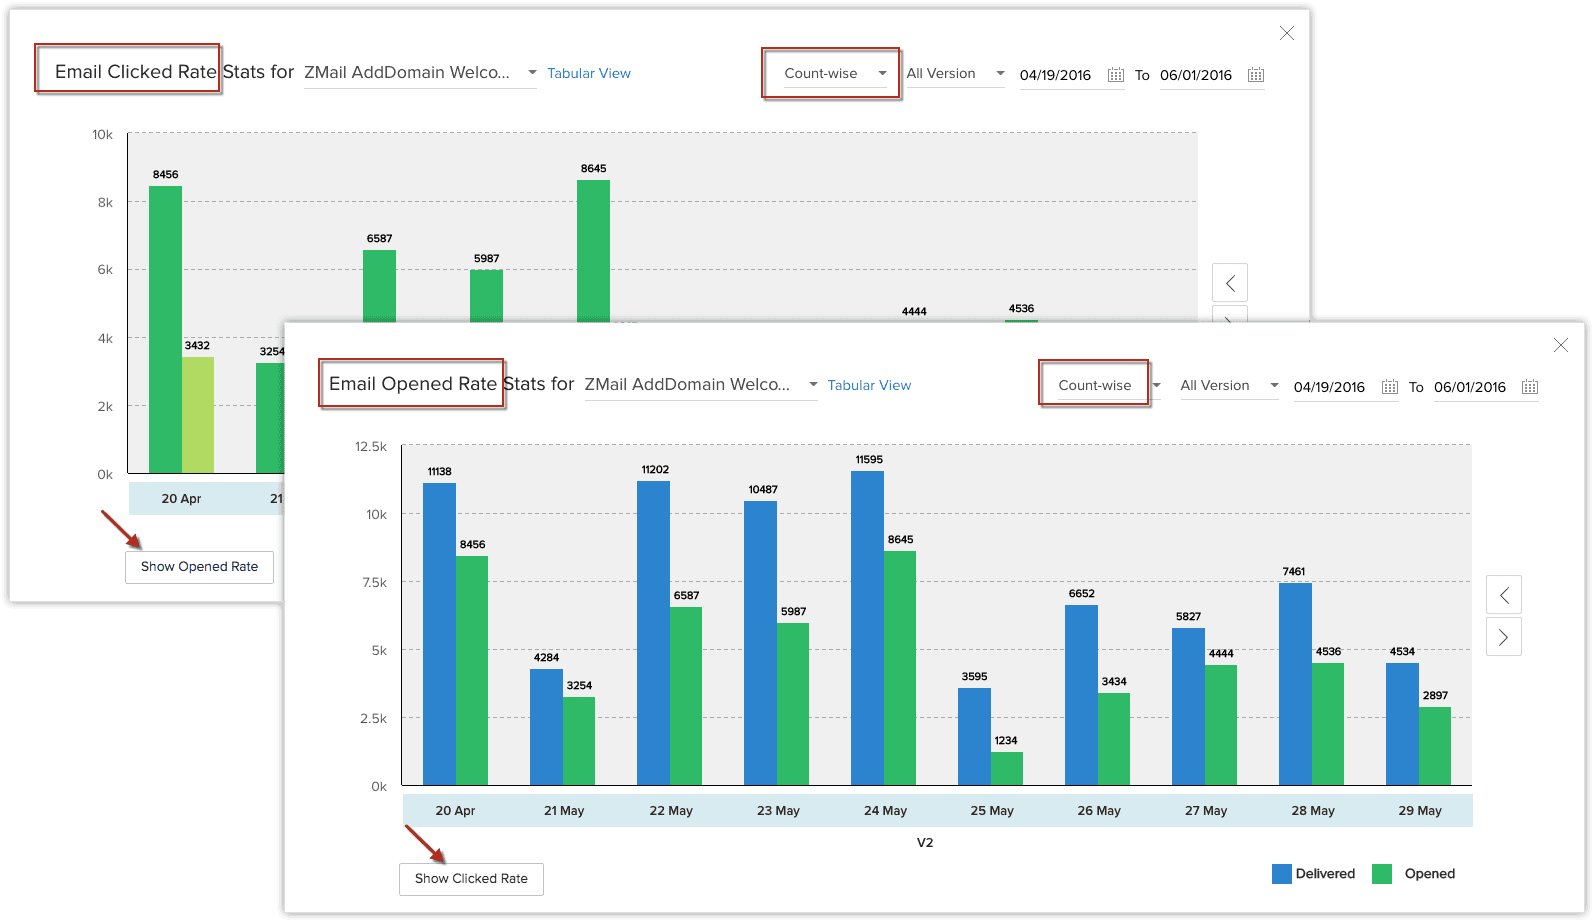Open the end date calendar icon in the back panel
Image resolution: width=1593 pixels, height=921 pixels.
tap(1256, 75)
